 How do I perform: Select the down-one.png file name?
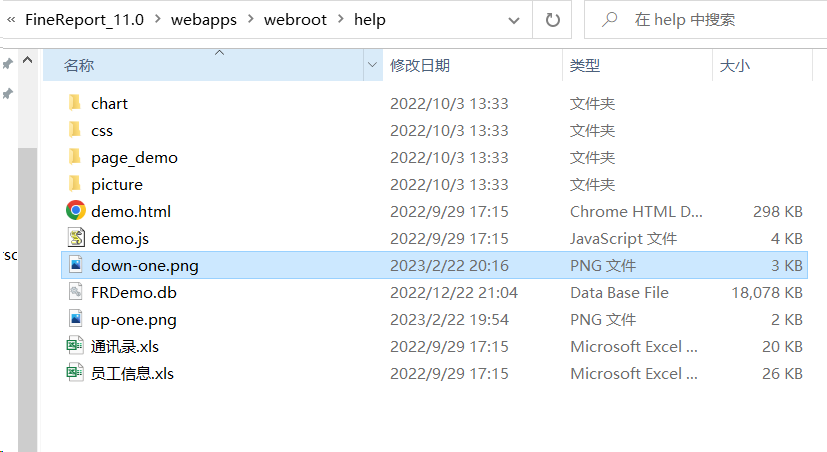145,265
